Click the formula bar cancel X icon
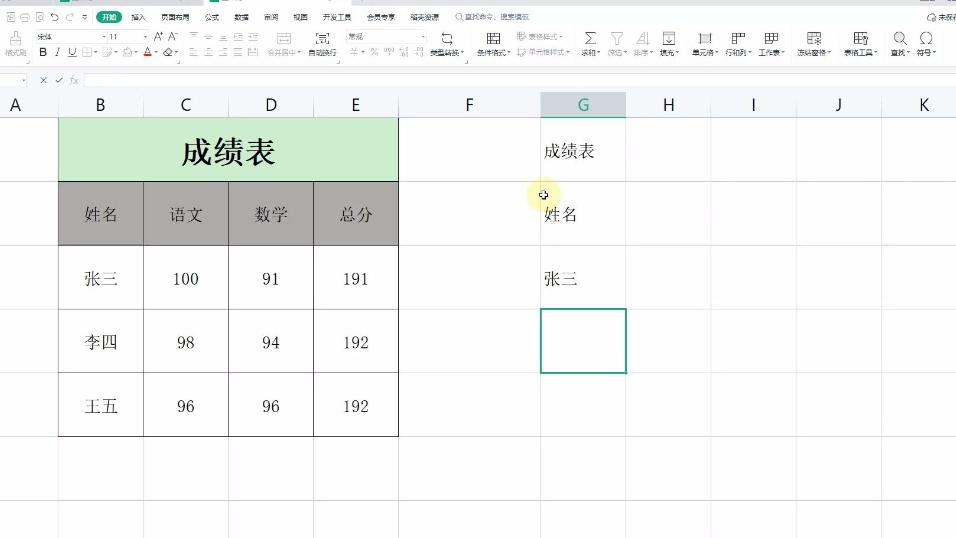This screenshot has height=538, width=956. click(43, 80)
